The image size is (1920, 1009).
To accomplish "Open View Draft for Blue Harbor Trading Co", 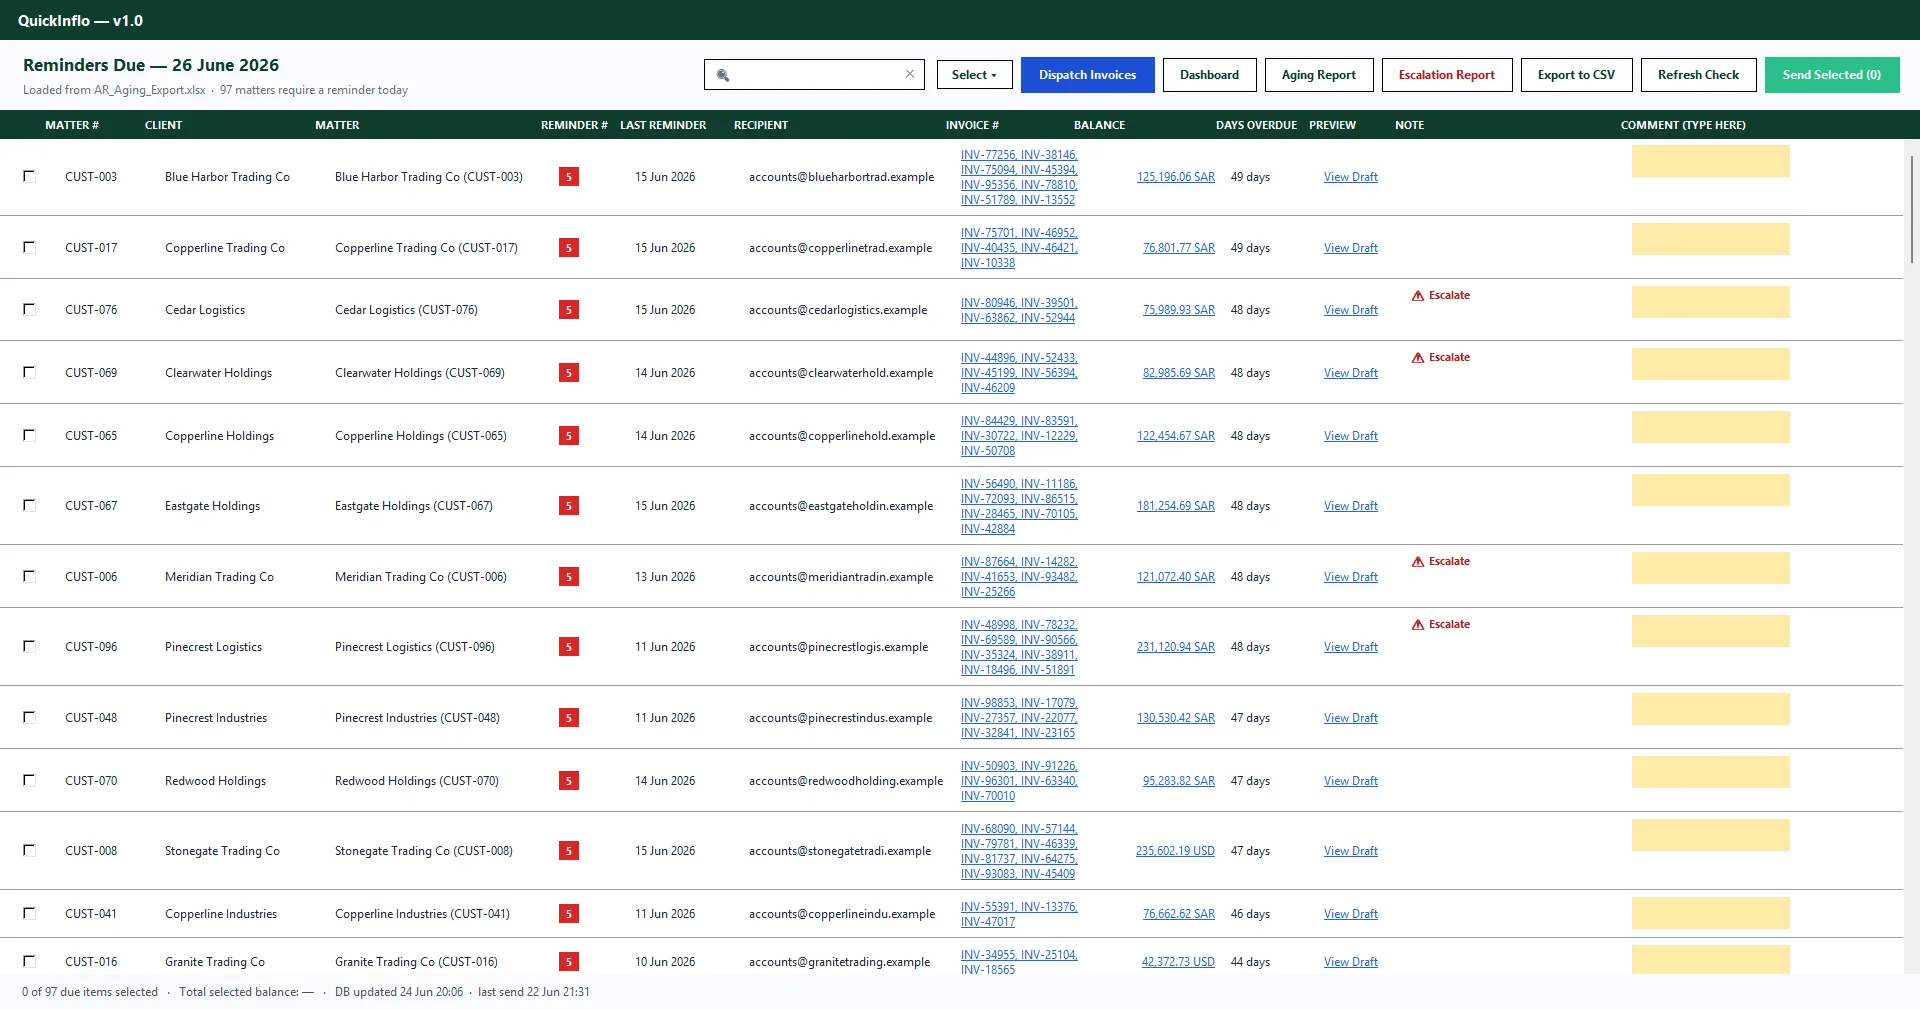I will (x=1350, y=177).
